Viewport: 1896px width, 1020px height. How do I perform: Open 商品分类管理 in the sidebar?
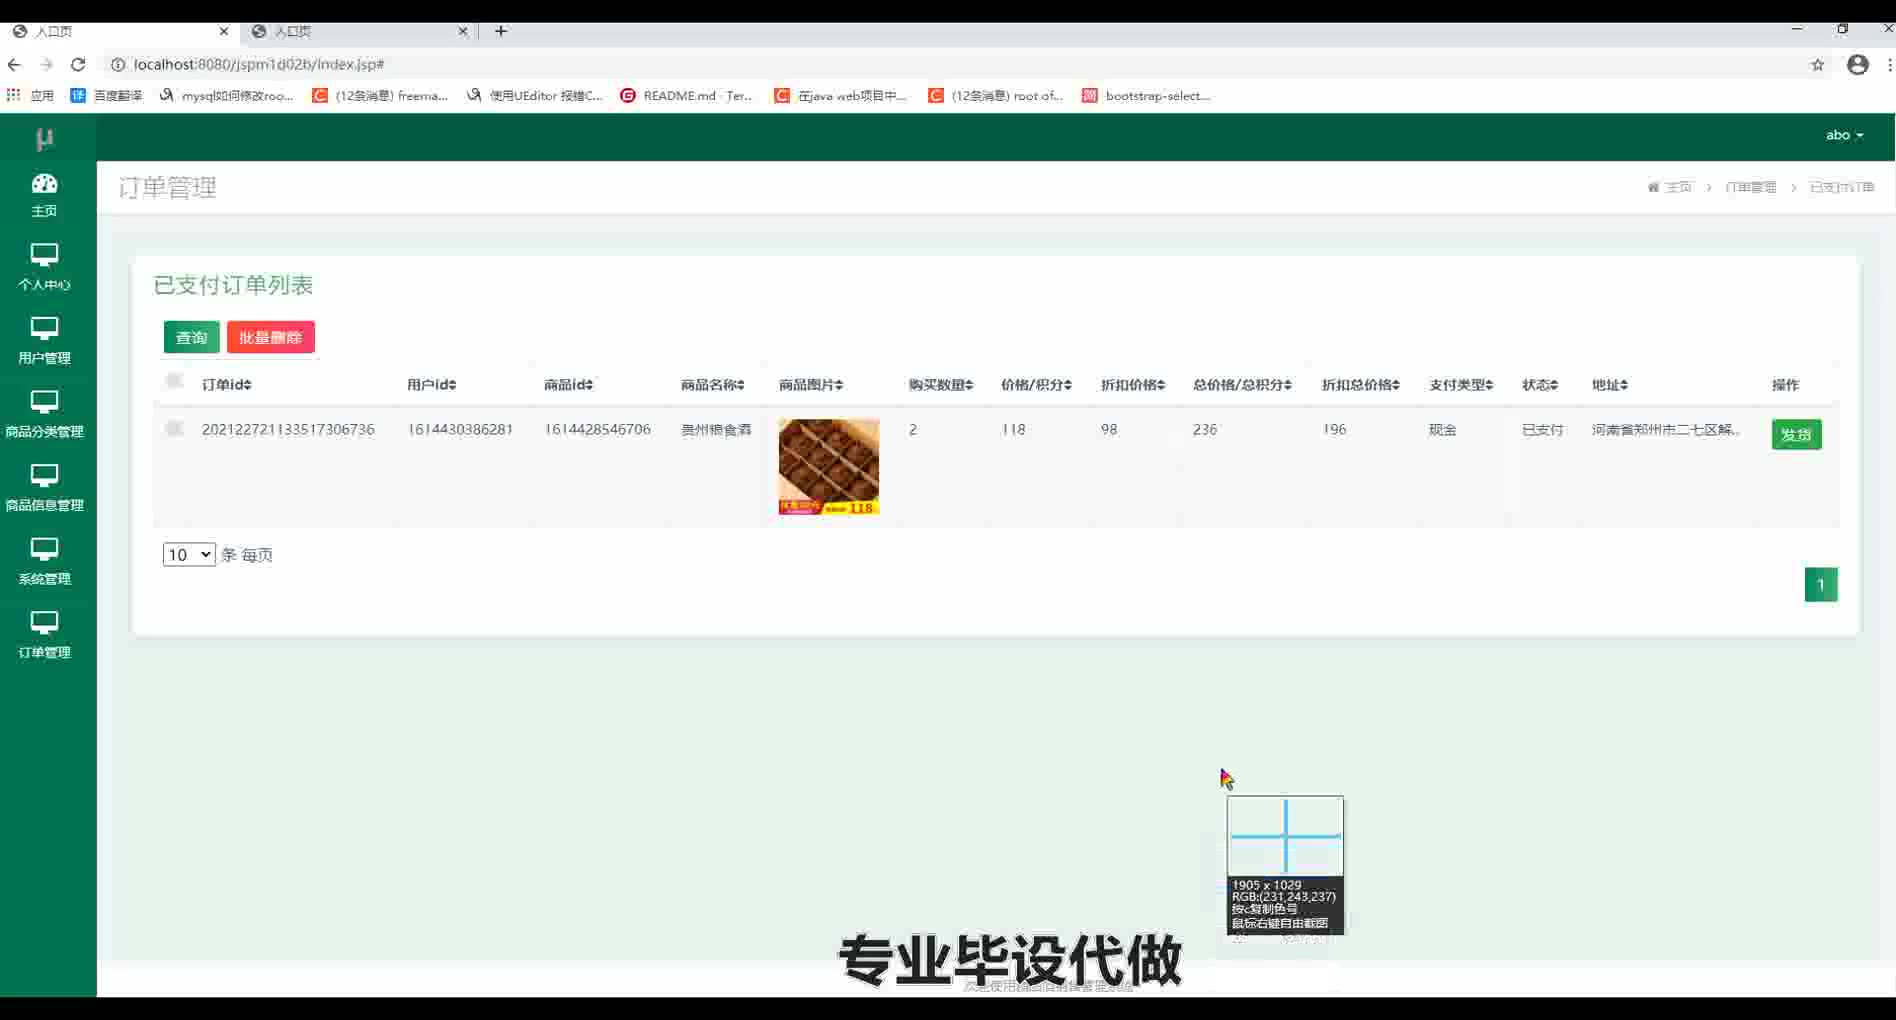[44, 414]
